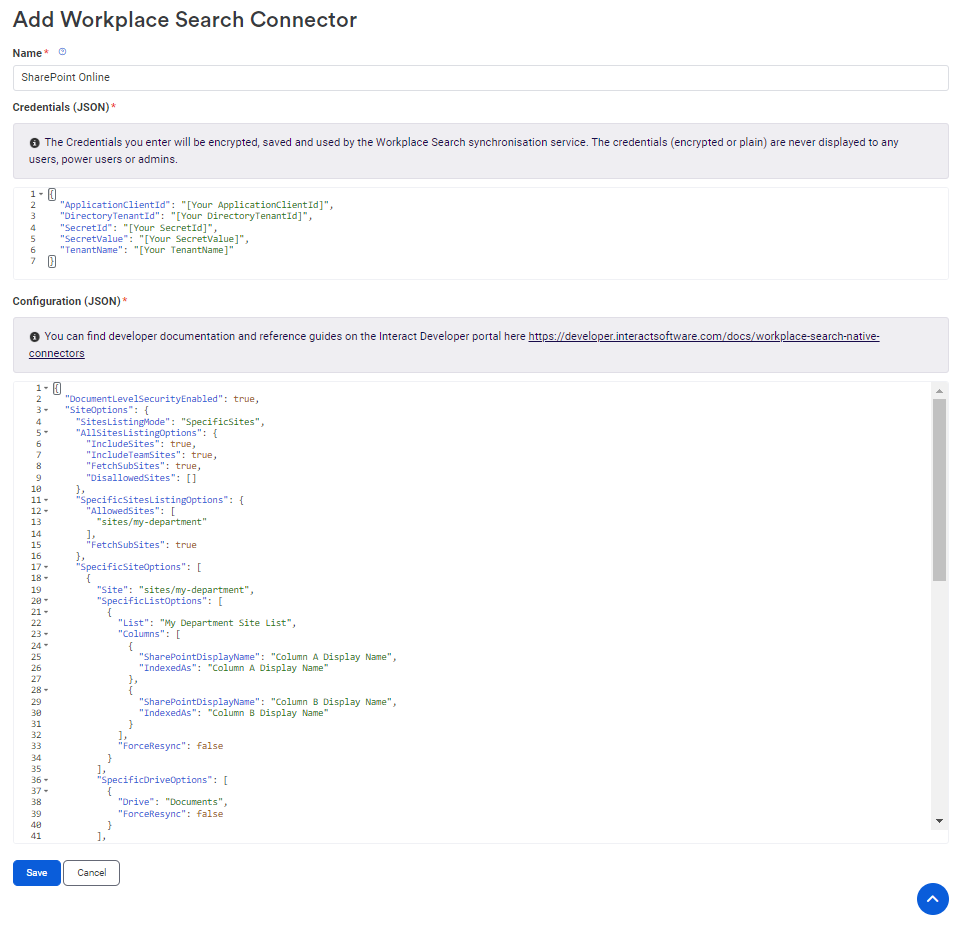Fold the AllSitesListingOptions block at line 5
The height and width of the screenshot is (933, 977).
point(46,433)
